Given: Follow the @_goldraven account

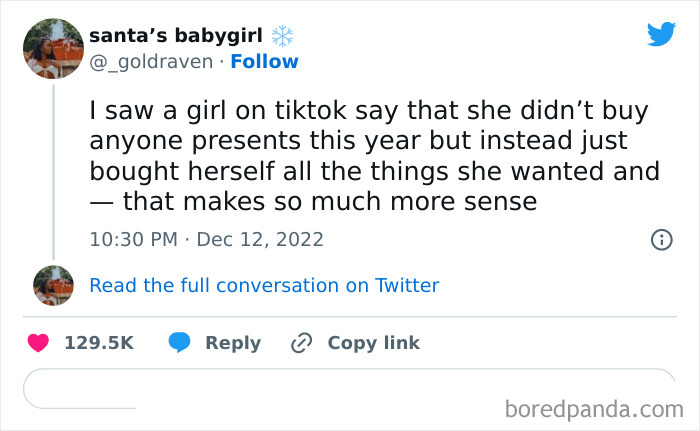Looking at the screenshot, I should point(265,62).
